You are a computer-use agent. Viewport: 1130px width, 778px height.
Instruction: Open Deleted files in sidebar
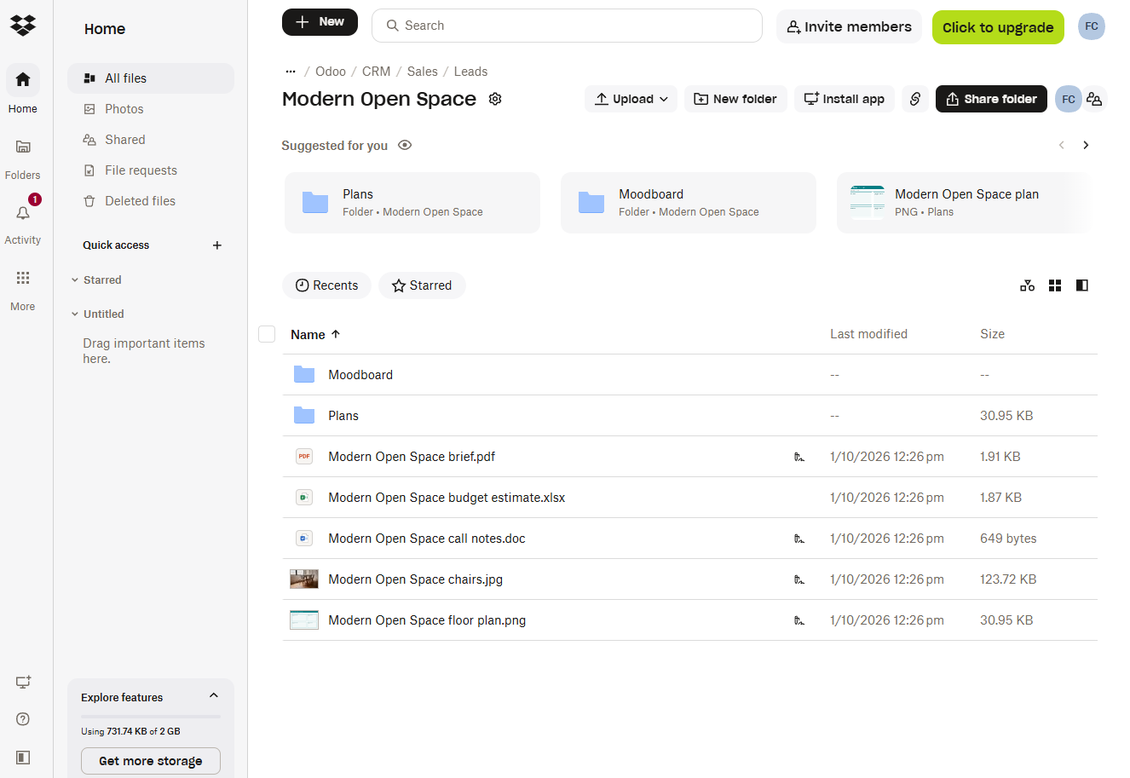[151, 201]
